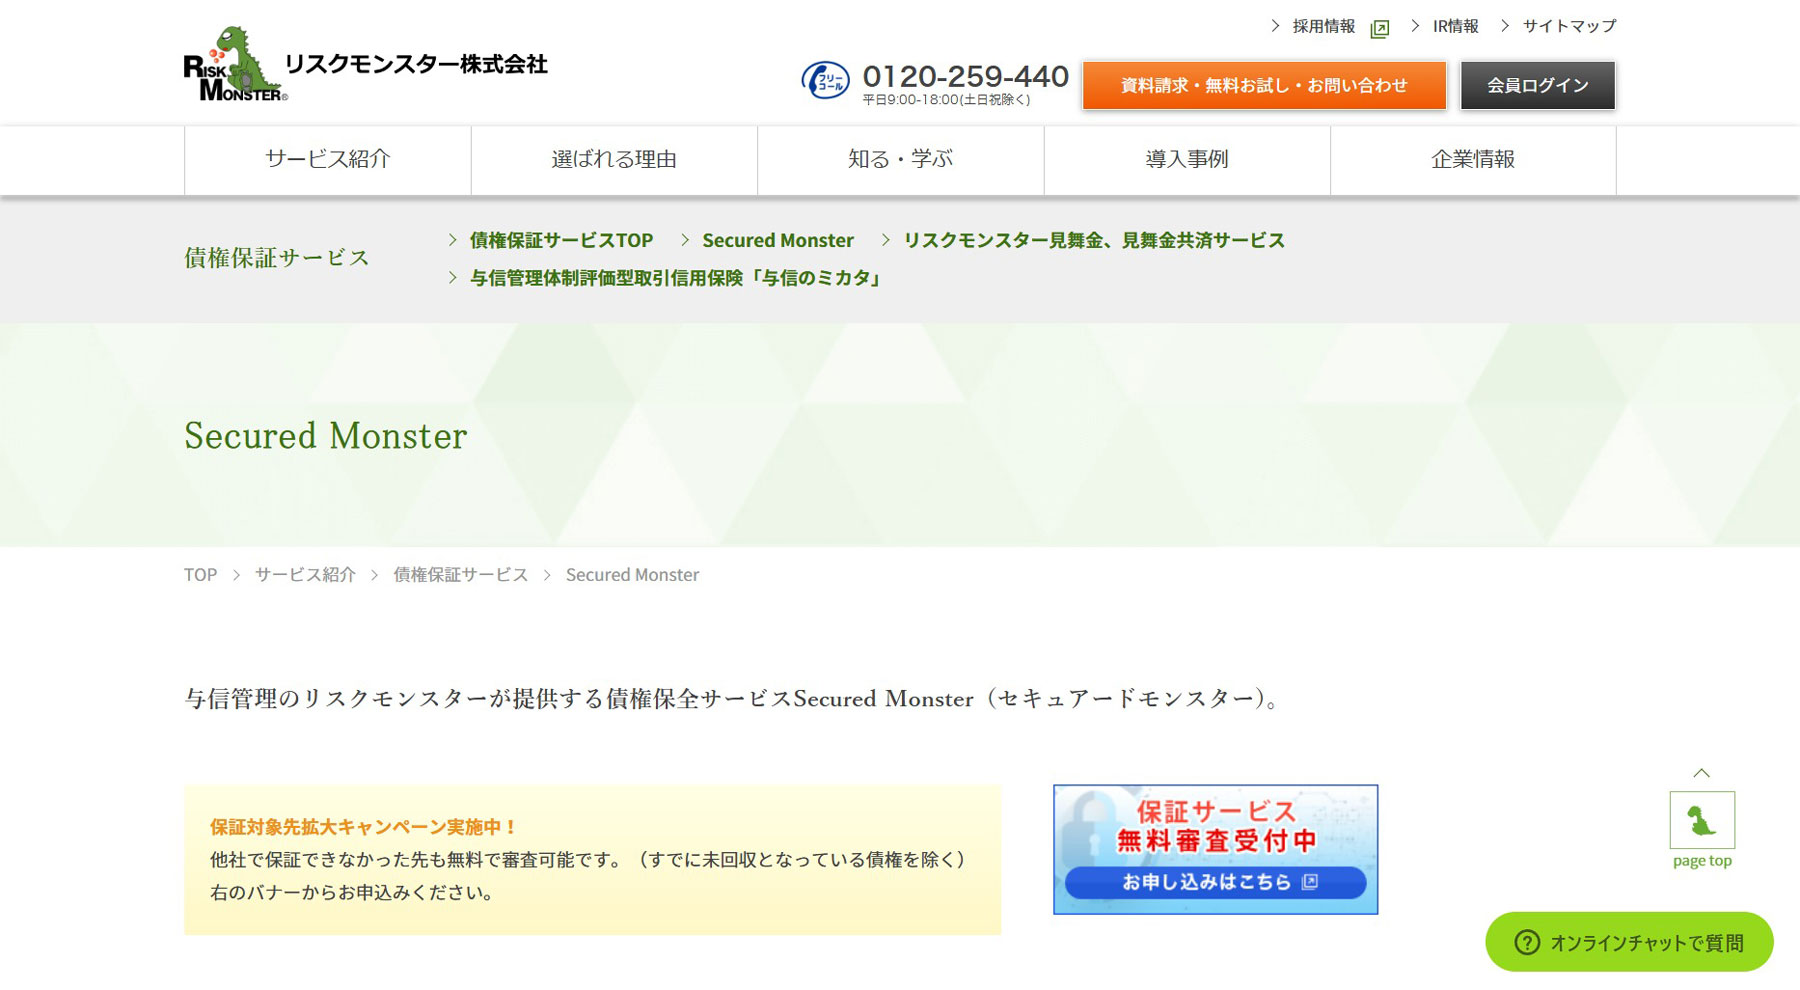The height and width of the screenshot is (990, 1800).
Task: Click the 債権保証サービス section heading
Action: (x=277, y=258)
